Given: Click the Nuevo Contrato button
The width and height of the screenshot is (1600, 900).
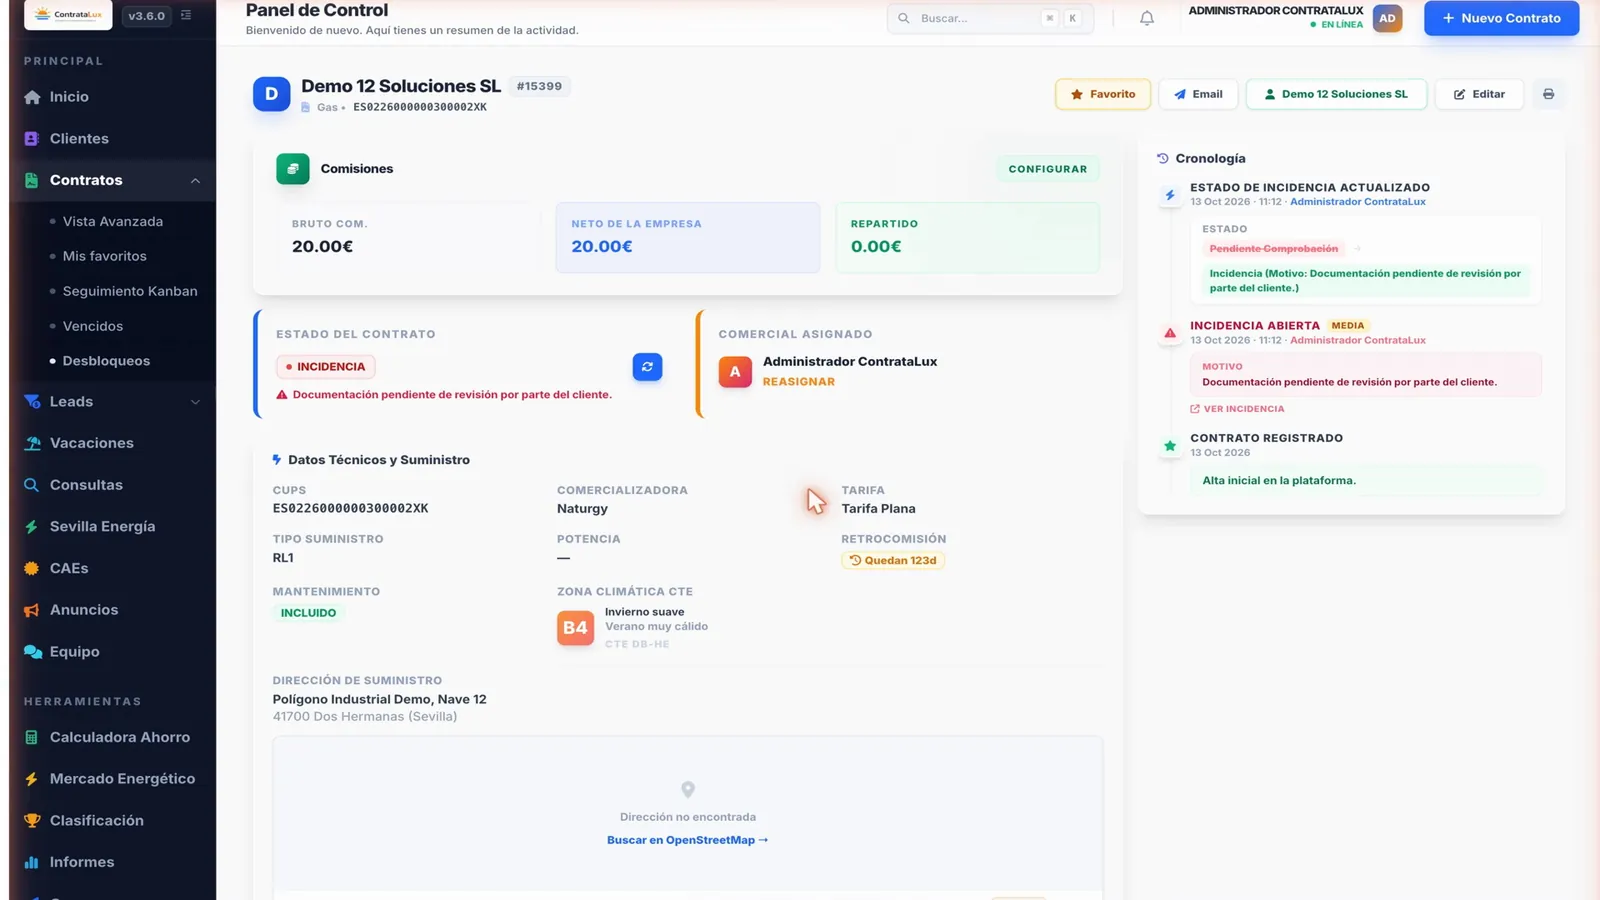Looking at the screenshot, I should click(x=1501, y=18).
